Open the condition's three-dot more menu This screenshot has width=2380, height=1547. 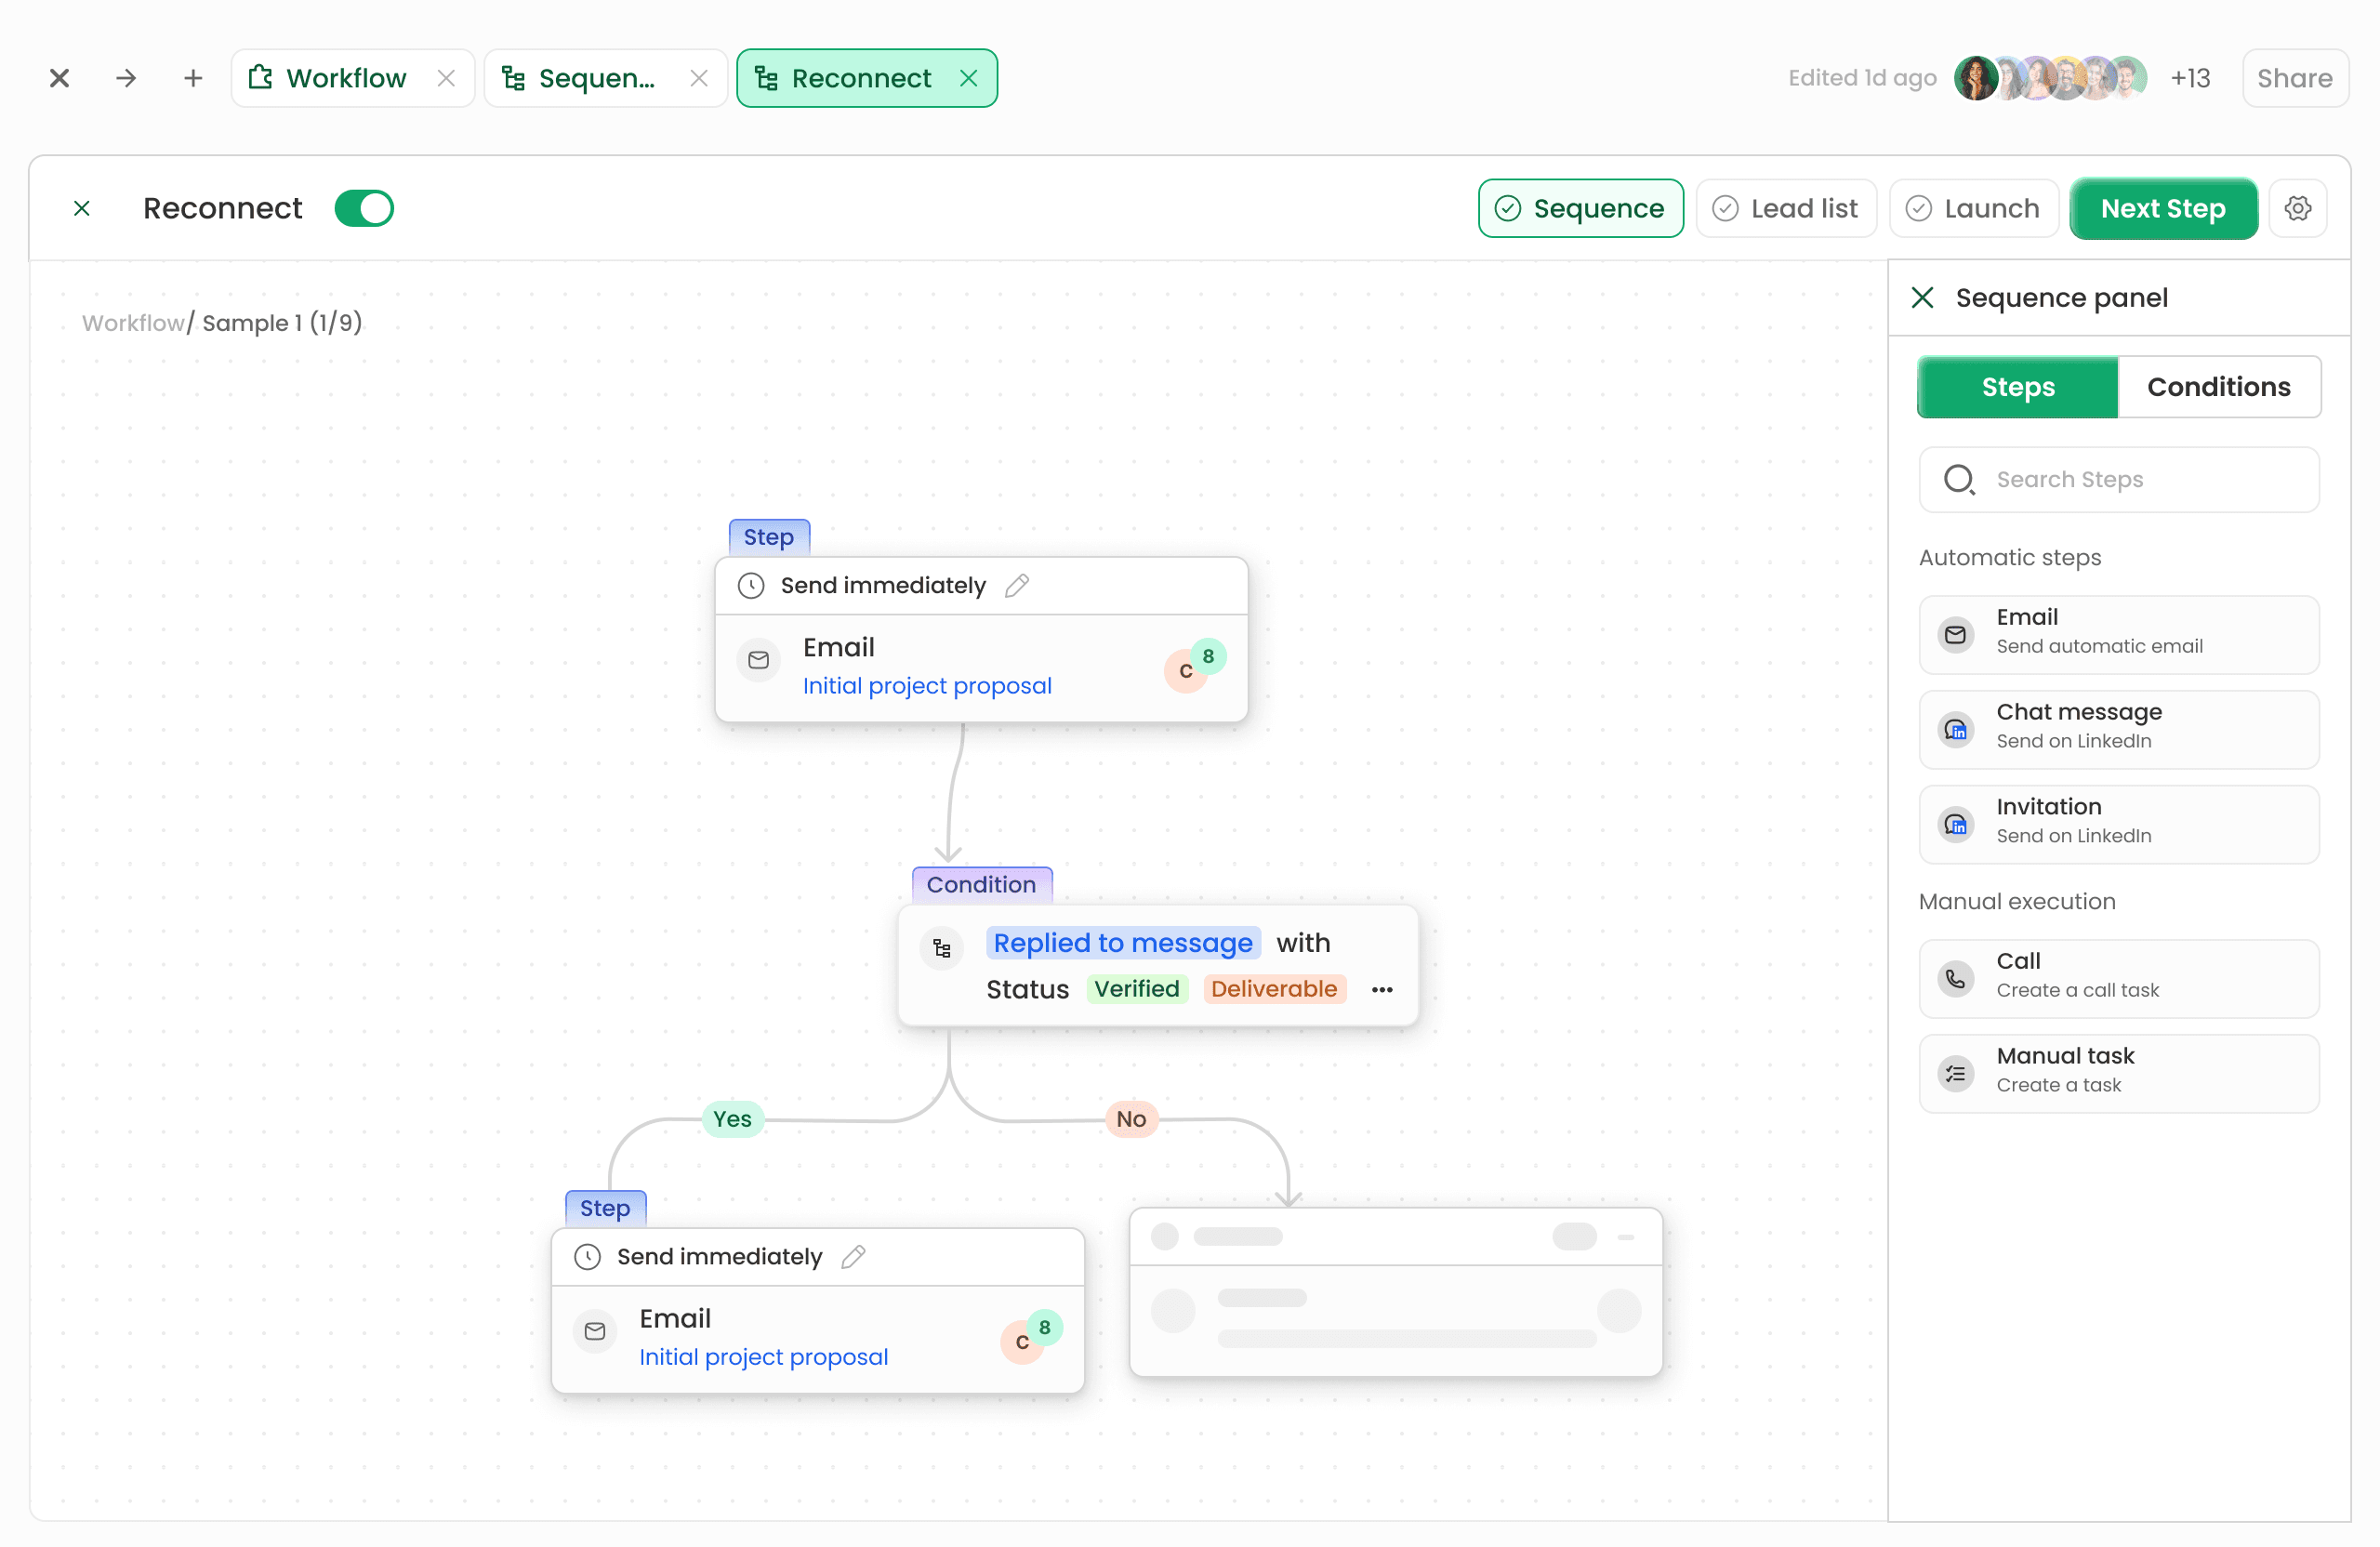(1382, 989)
